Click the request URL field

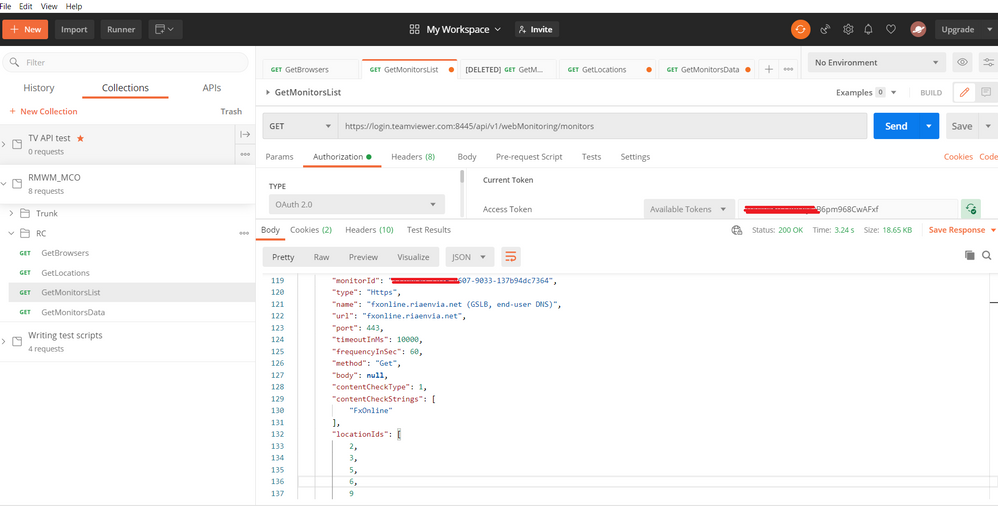(602, 126)
